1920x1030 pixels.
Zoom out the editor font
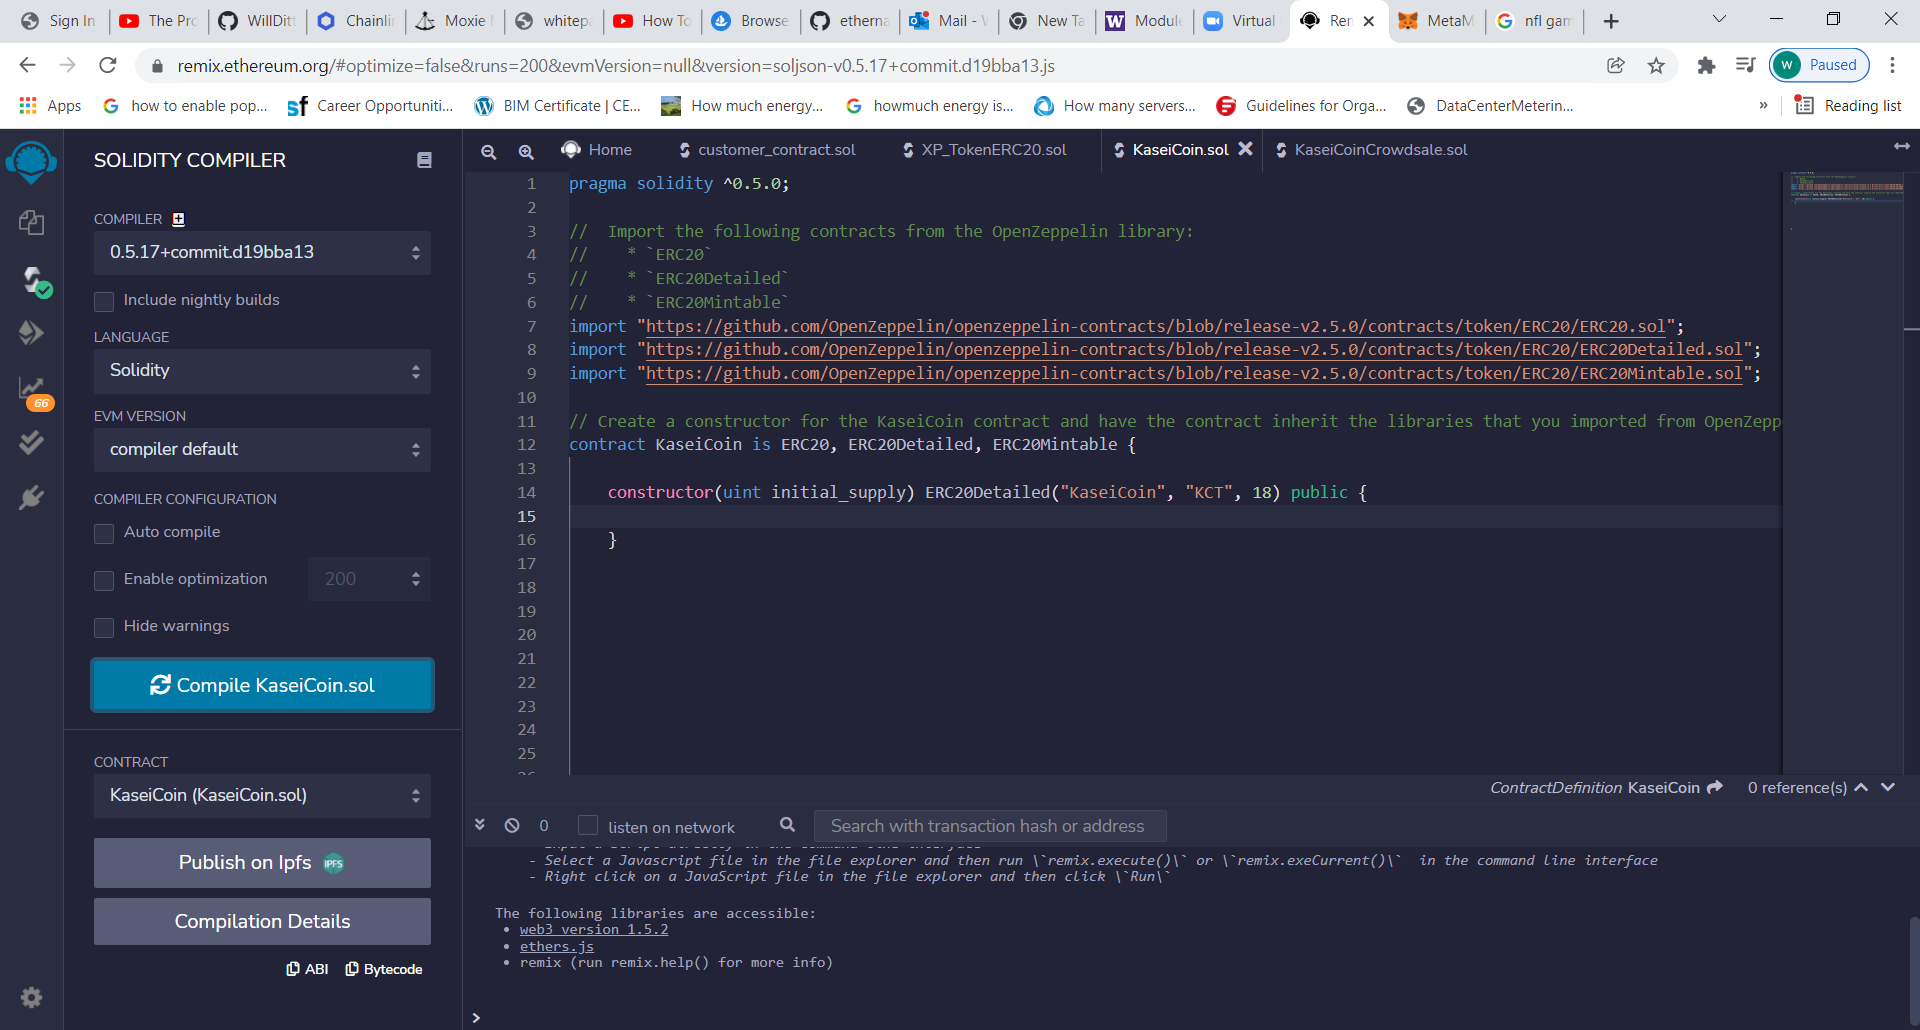pyautogui.click(x=488, y=151)
